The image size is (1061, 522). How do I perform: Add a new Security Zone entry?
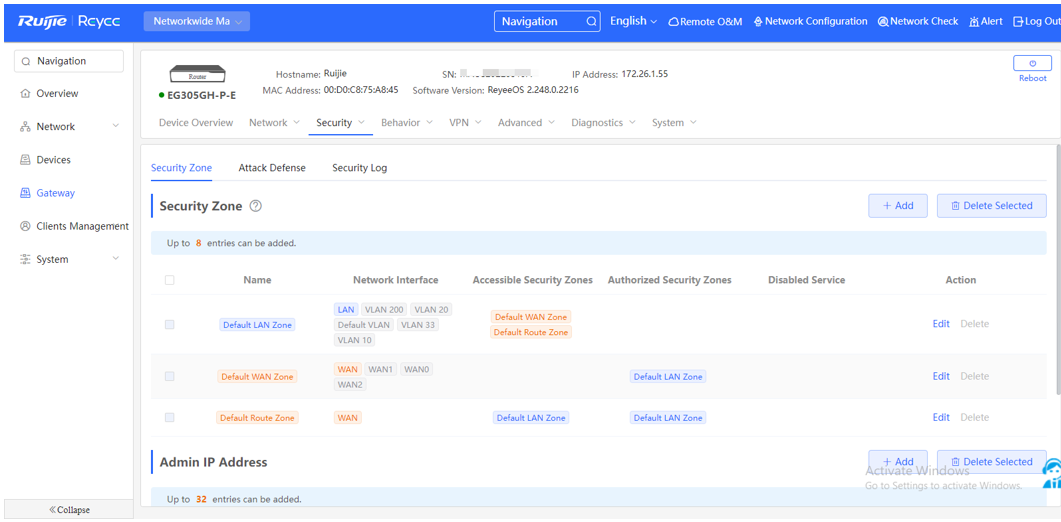click(x=898, y=206)
